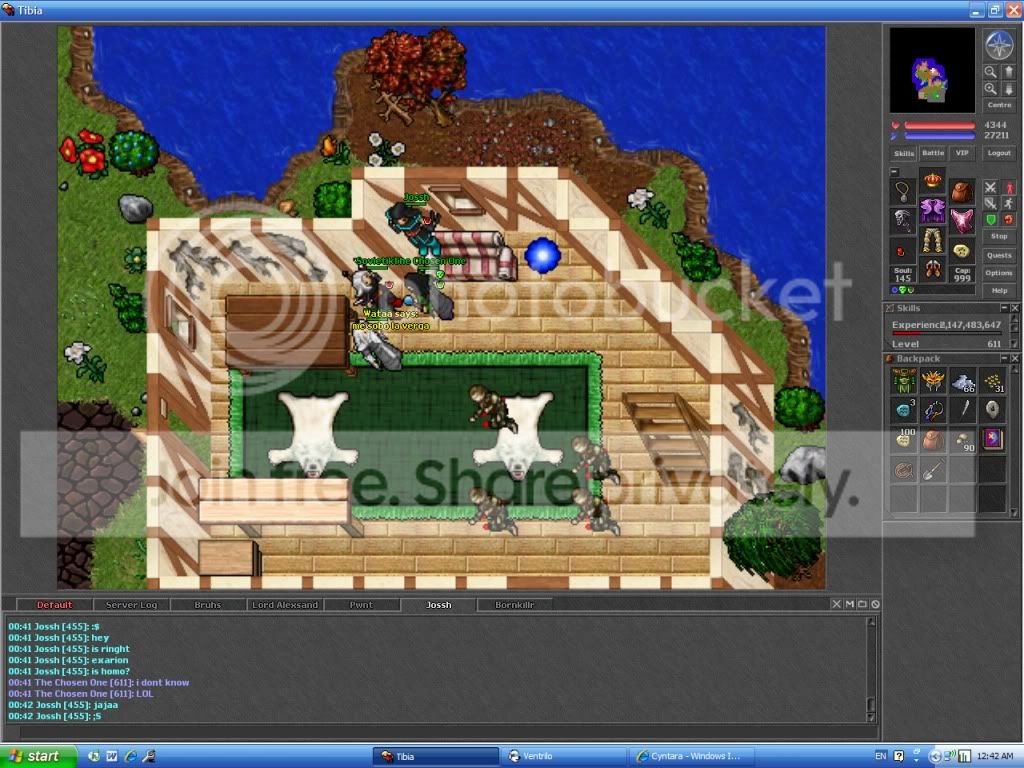Zoom out the minimap
Screen dimensions: 1024x768
pyautogui.click(x=991, y=72)
